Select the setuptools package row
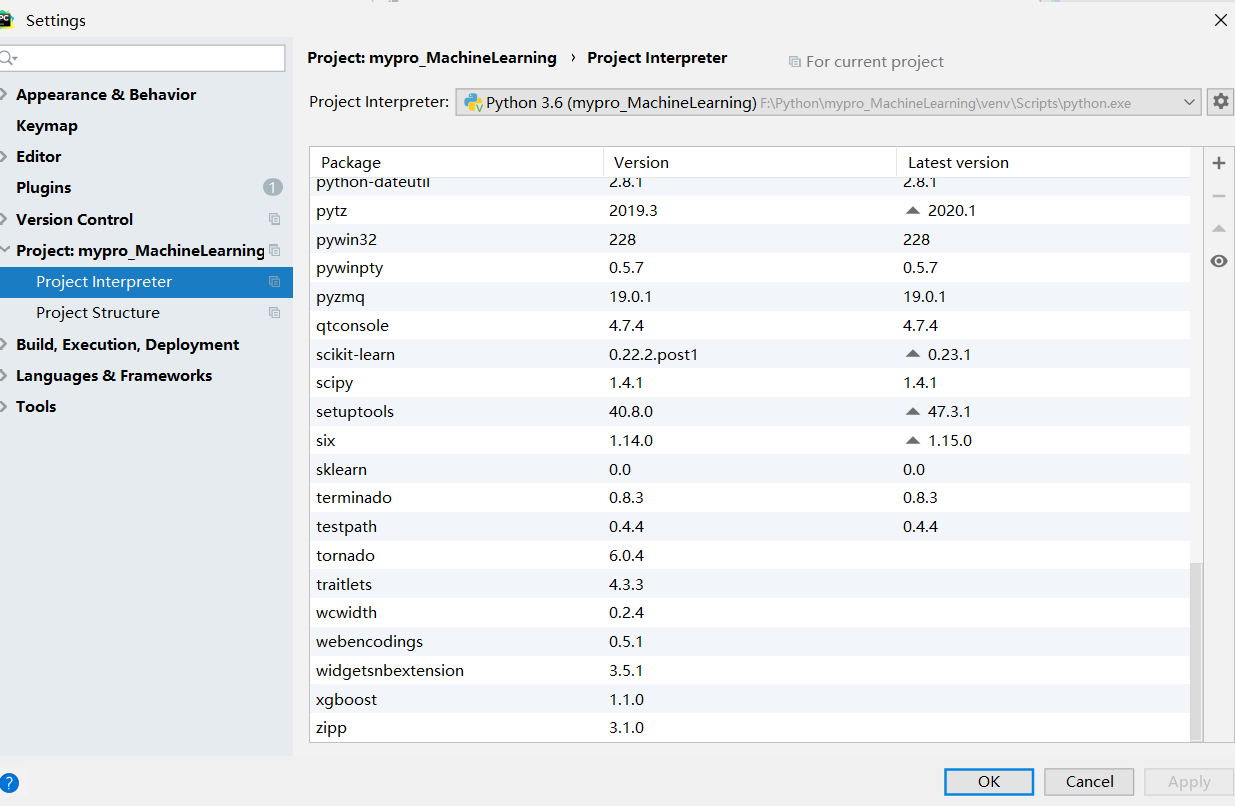 [750, 412]
